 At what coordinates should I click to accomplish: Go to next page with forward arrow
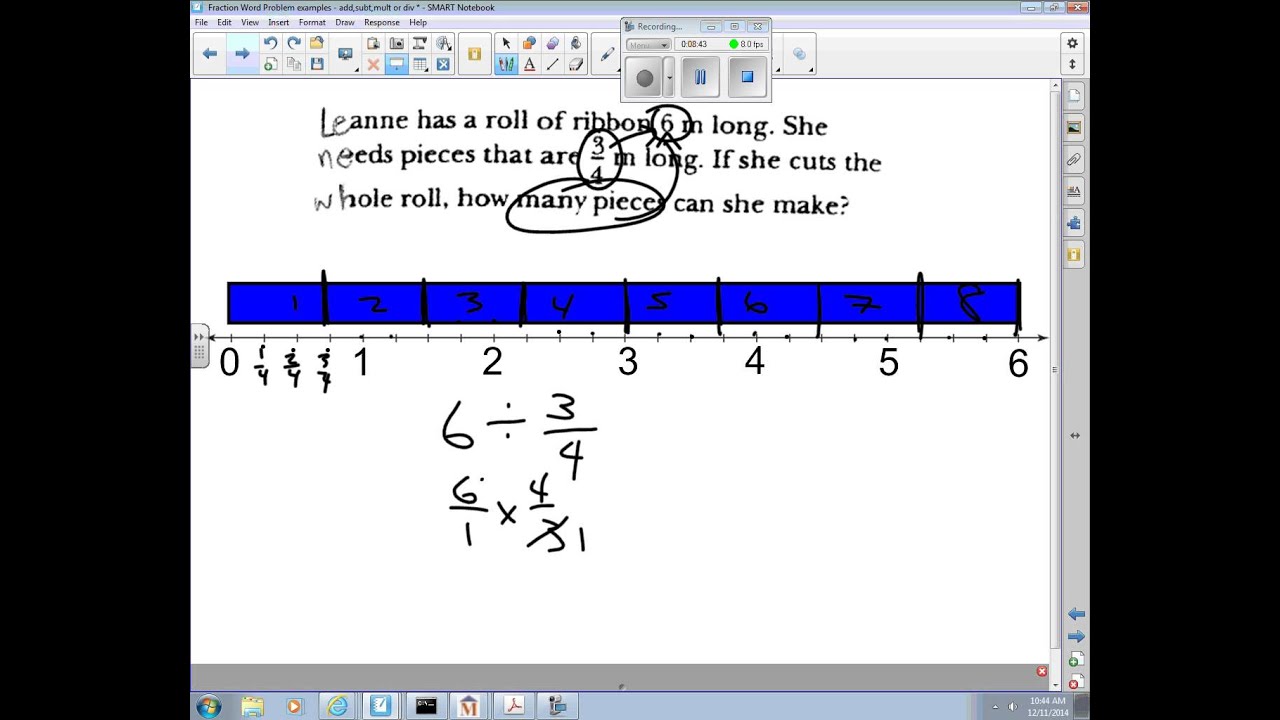point(242,54)
